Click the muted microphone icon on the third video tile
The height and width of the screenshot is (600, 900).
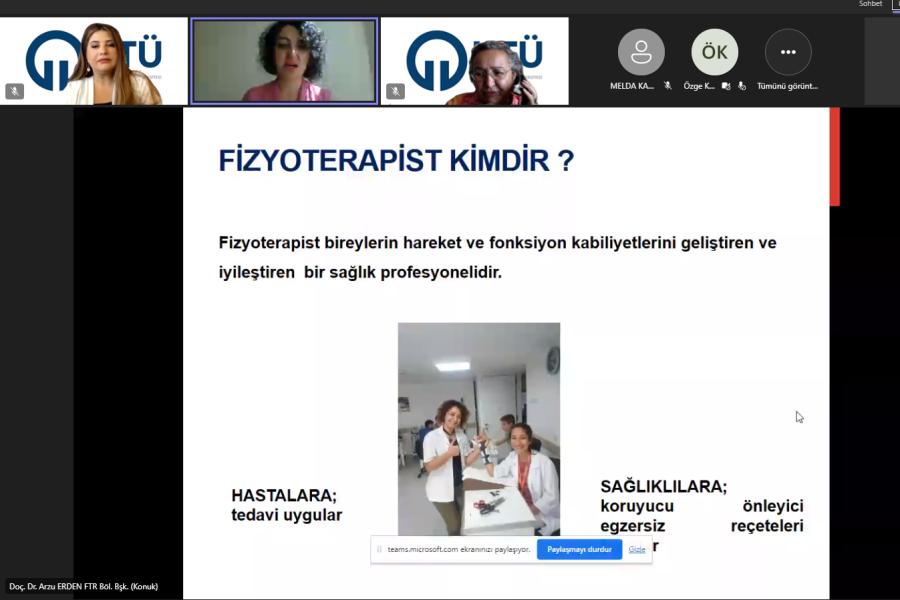[395, 91]
